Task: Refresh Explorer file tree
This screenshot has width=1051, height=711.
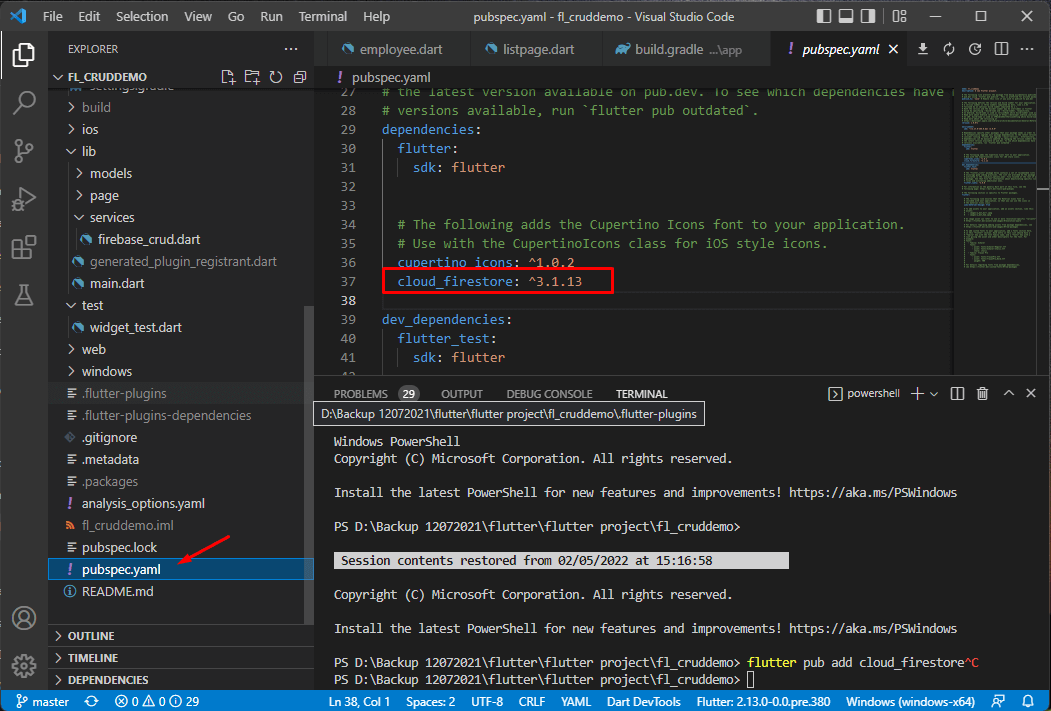Action: pyautogui.click(x=275, y=77)
